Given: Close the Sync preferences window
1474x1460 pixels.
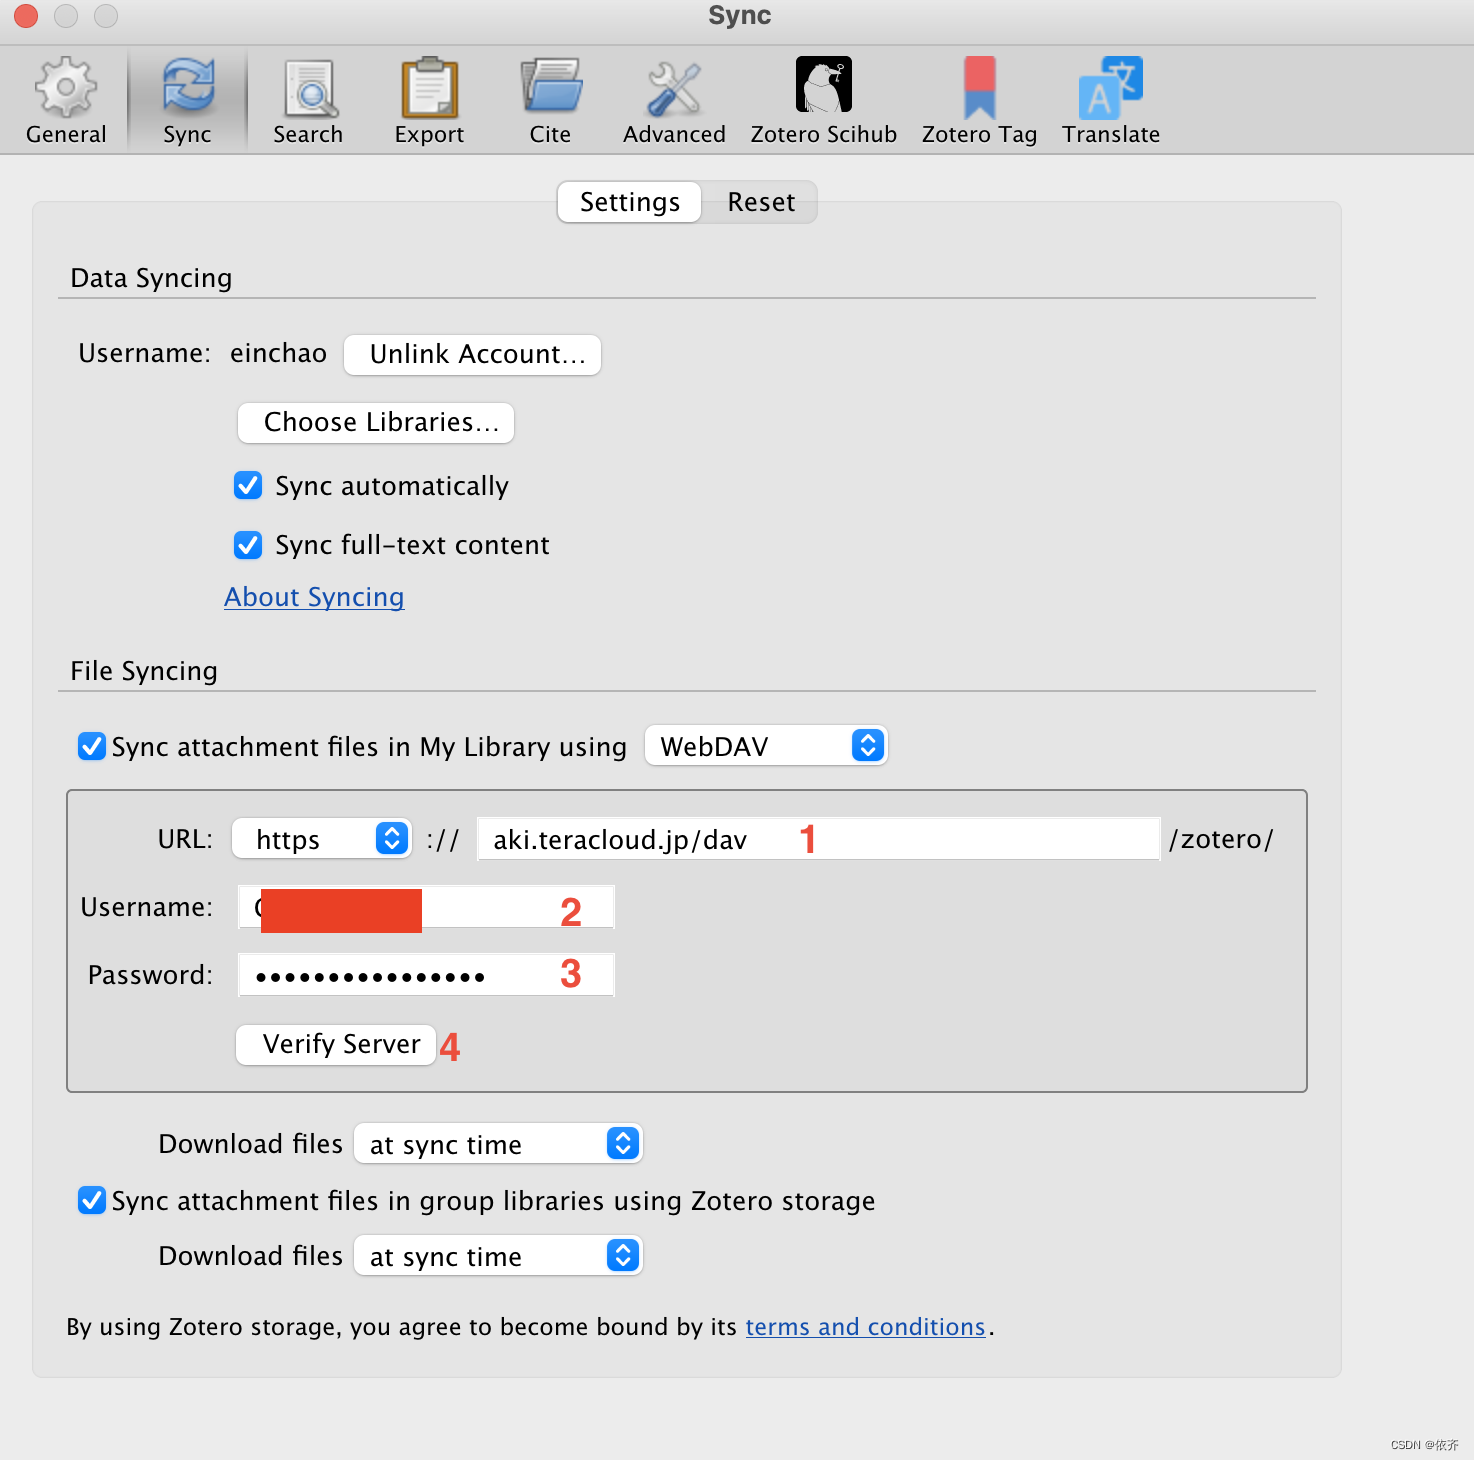Looking at the screenshot, I should click(26, 16).
